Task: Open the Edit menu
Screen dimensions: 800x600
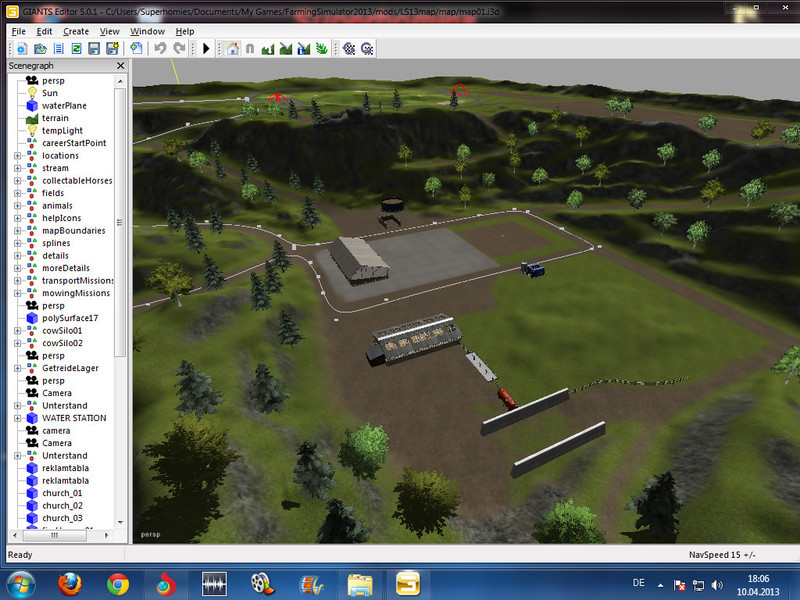Action: [x=44, y=32]
